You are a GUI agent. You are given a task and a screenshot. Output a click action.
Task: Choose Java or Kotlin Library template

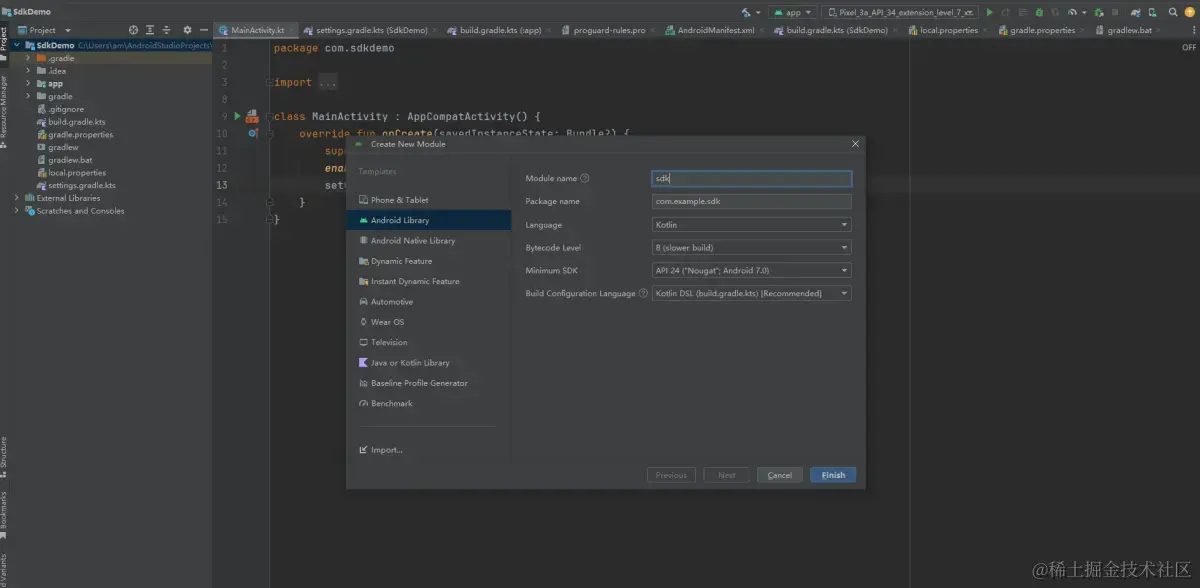pos(428,363)
